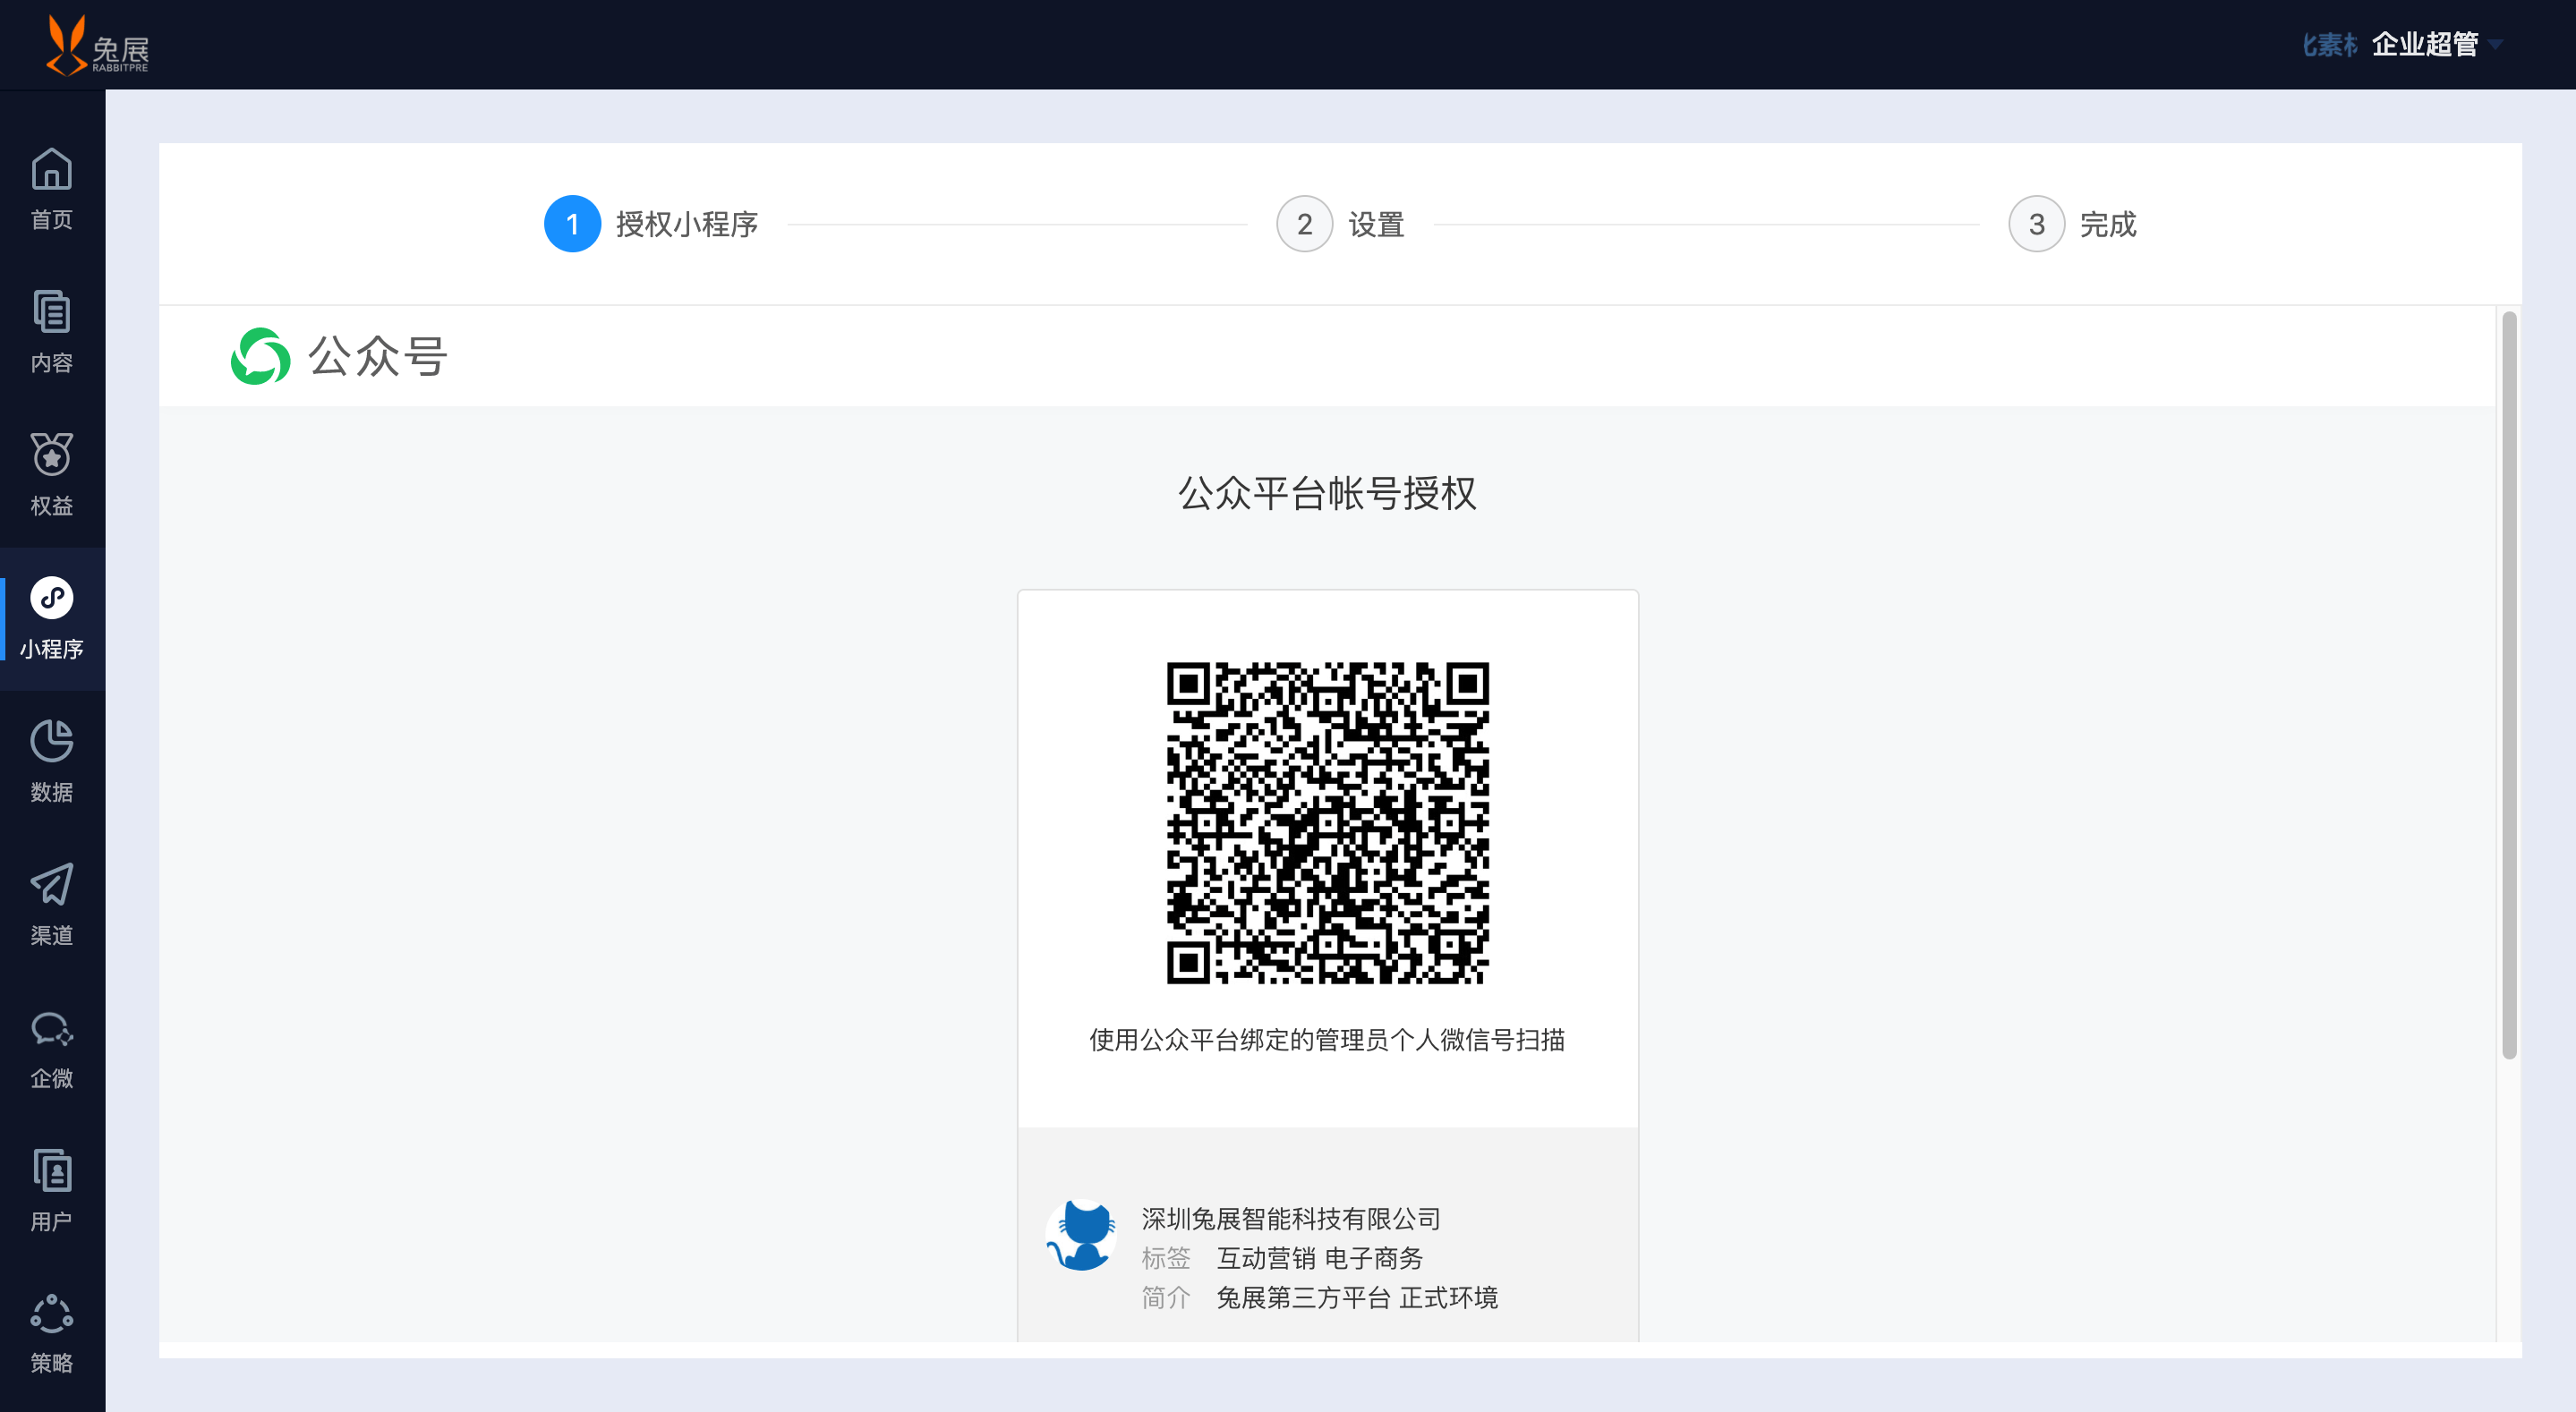2576x1412 pixels.
Task: Click the vertical scrollbar of the authorization panel
Action: 2509,685
